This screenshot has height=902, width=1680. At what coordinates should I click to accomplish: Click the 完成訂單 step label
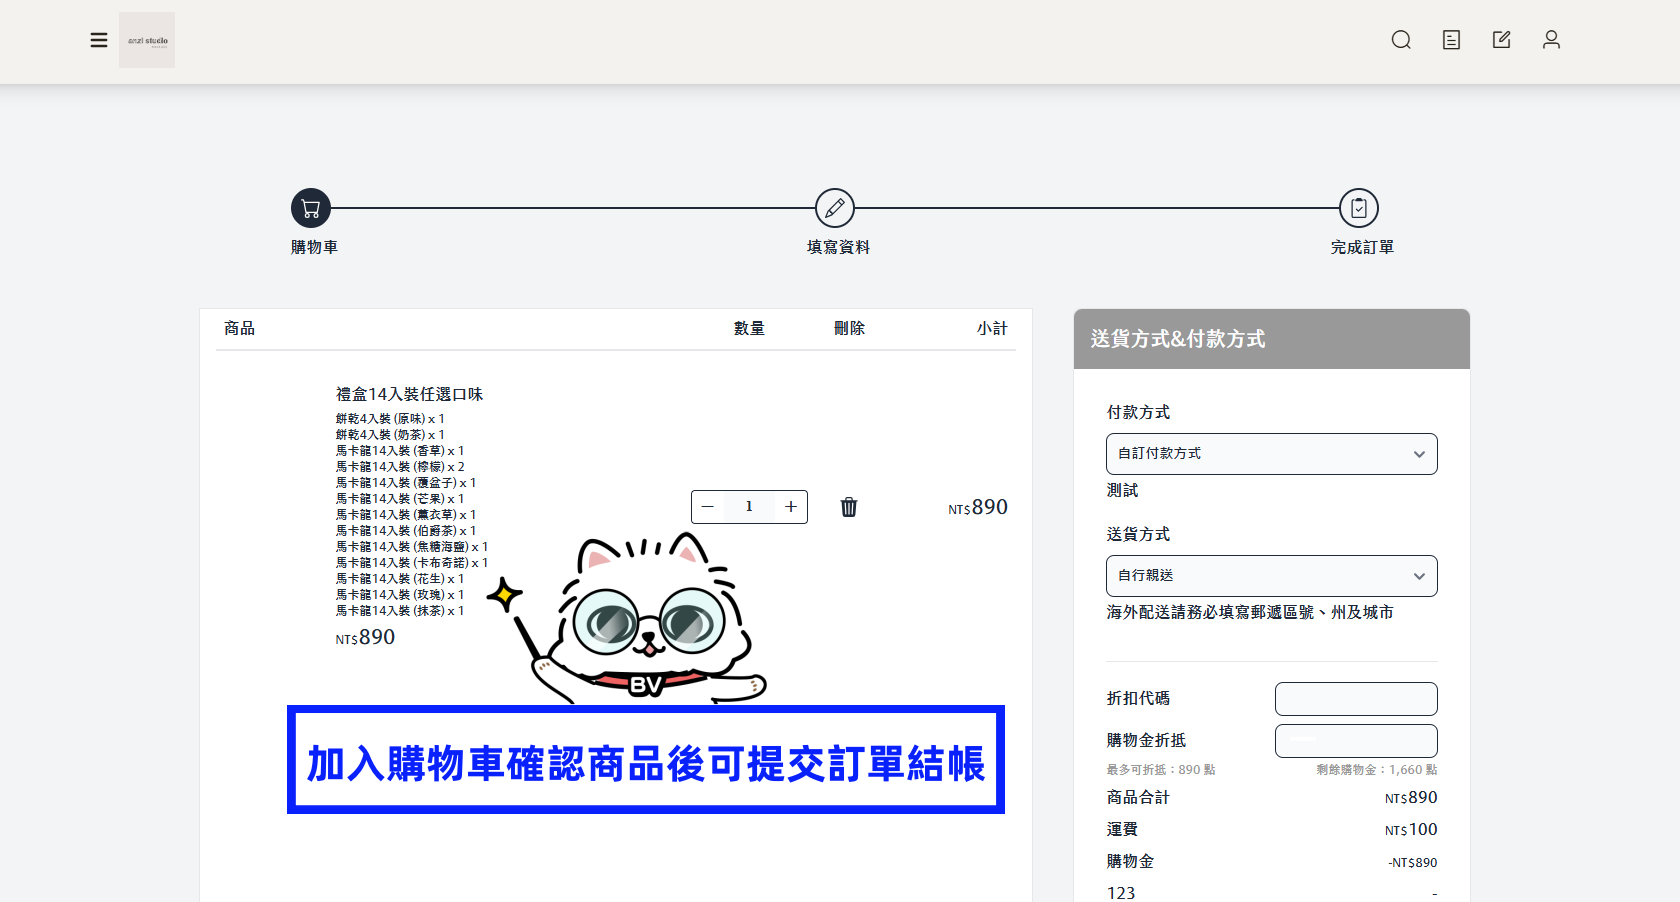(x=1362, y=247)
